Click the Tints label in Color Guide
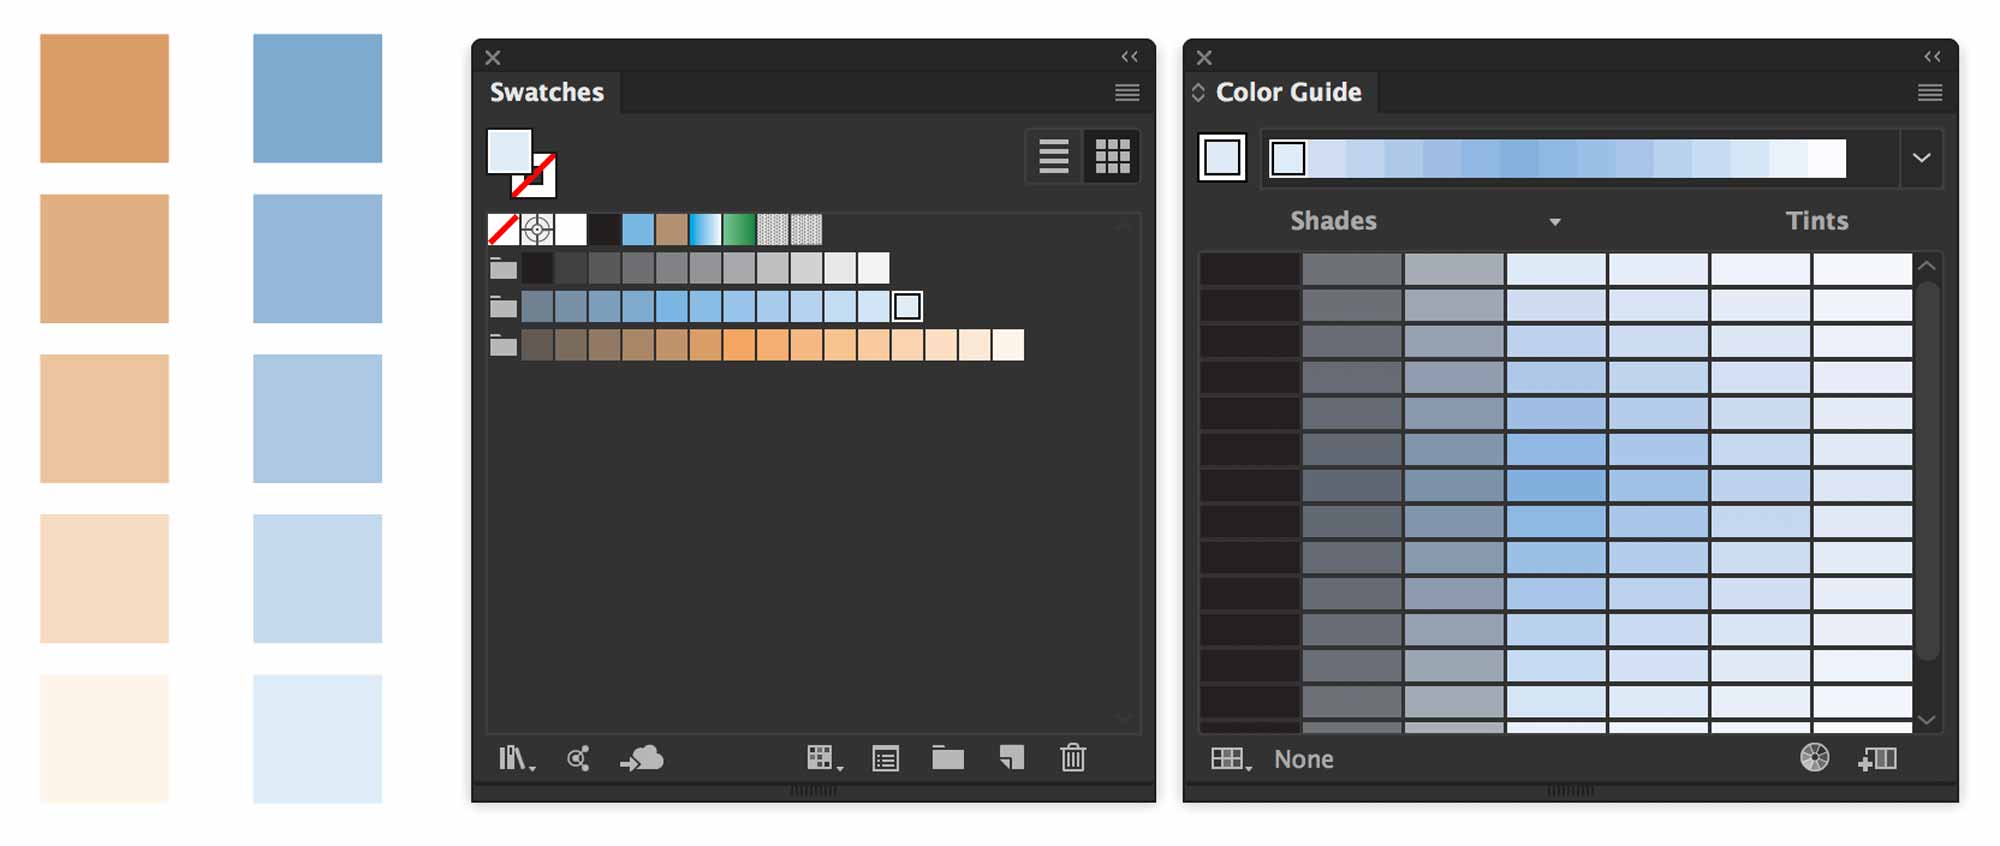Image resolution: width=2000 pixels, height=846 pixels. point(1817,221)
